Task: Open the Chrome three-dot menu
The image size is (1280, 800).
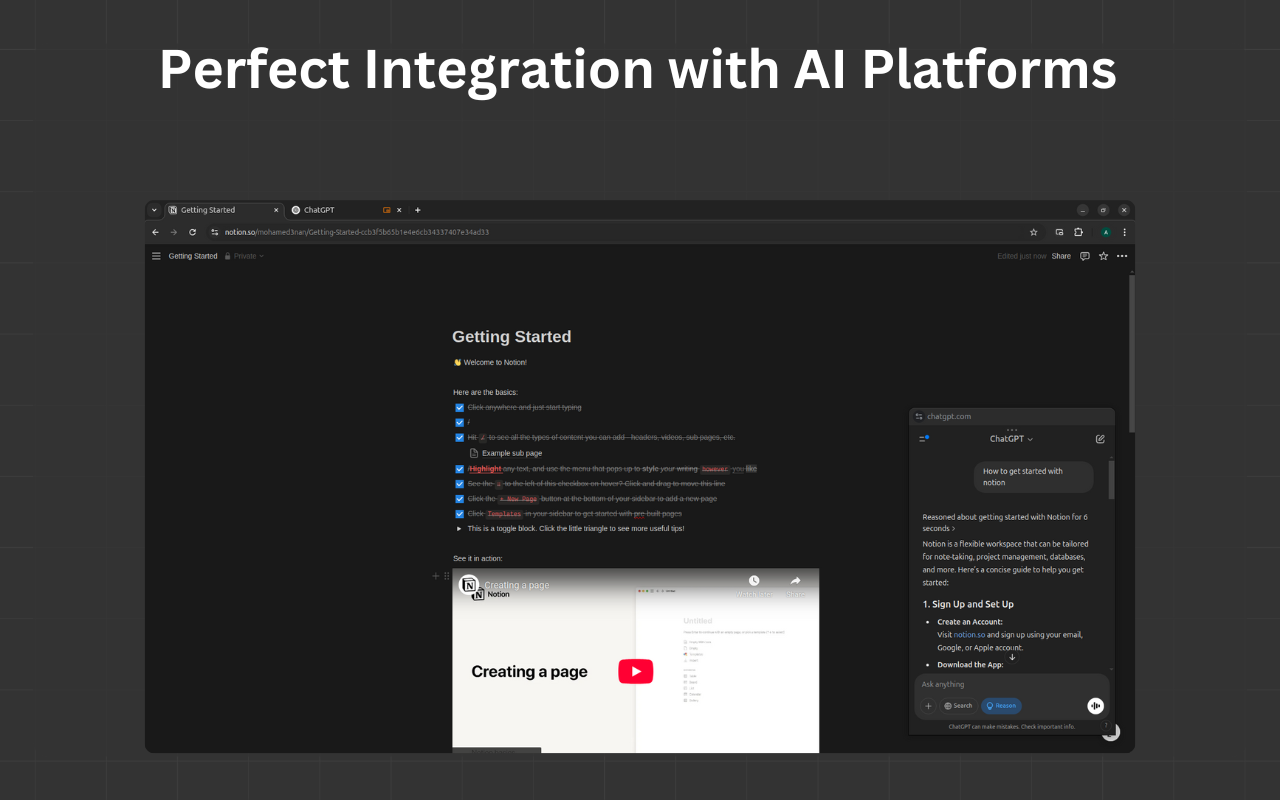Action: tap(1124, 232)
